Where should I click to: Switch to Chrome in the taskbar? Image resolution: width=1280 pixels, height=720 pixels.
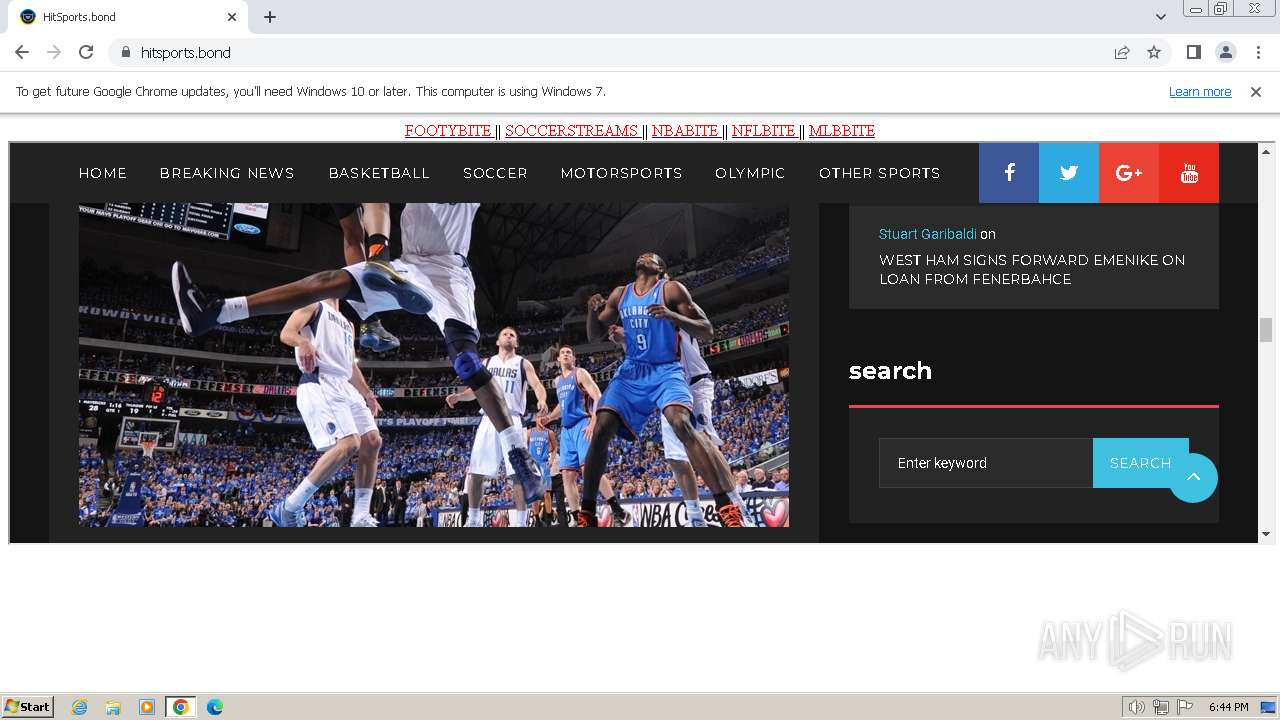coord(181,707)
